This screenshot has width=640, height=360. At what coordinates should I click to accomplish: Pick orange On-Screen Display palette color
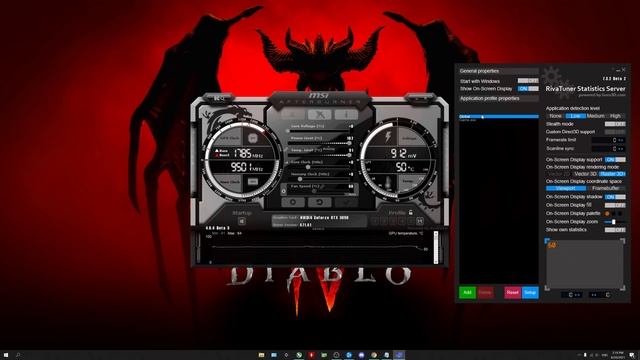coord(607,213)
